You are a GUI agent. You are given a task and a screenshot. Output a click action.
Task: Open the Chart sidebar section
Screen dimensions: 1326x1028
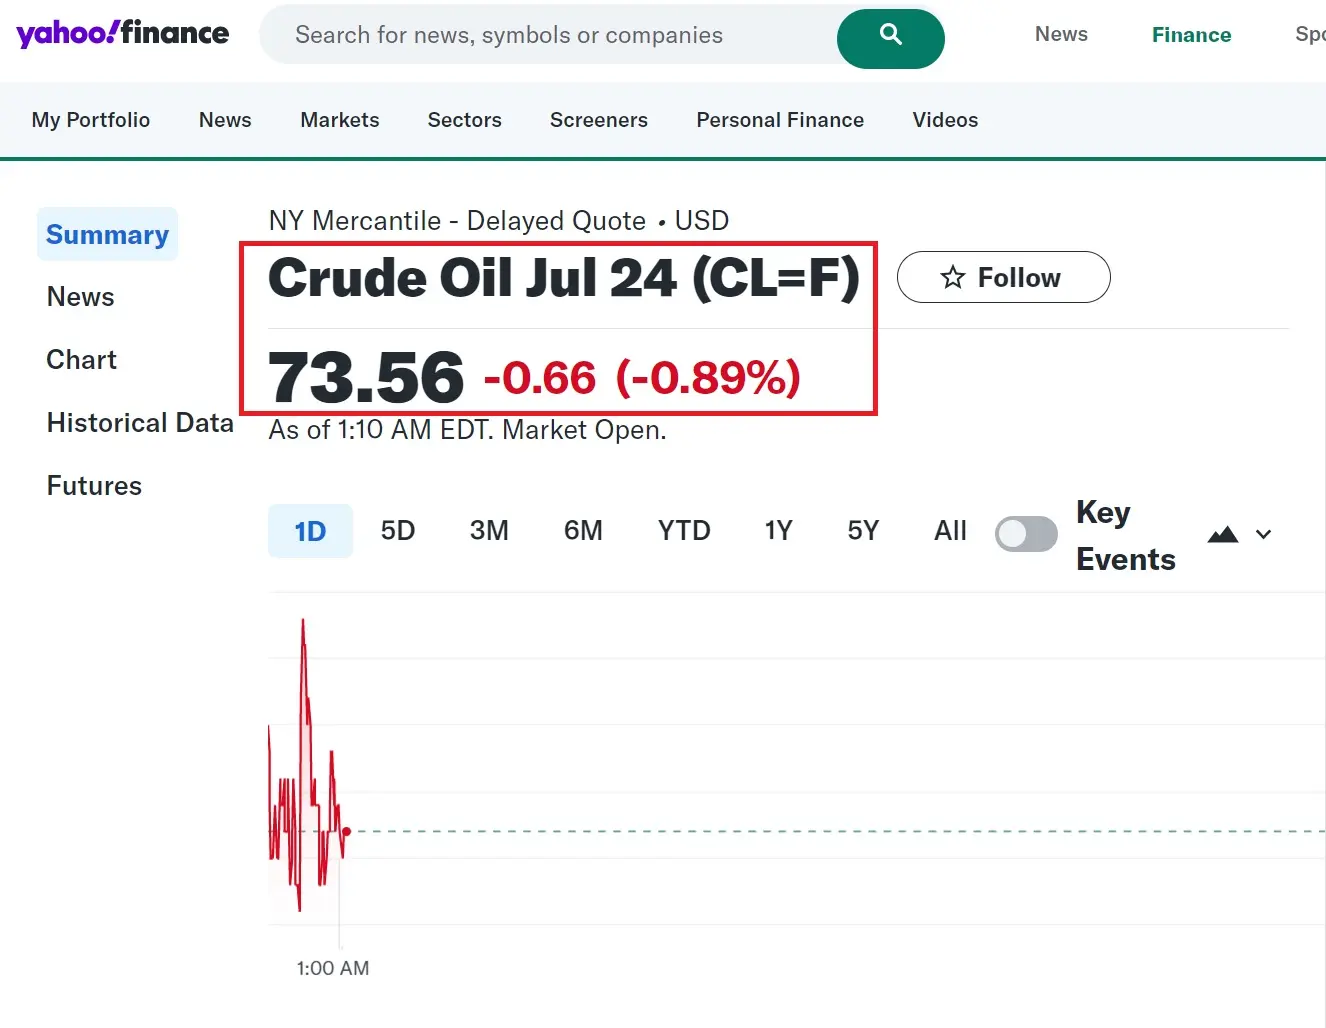(81, 360)
